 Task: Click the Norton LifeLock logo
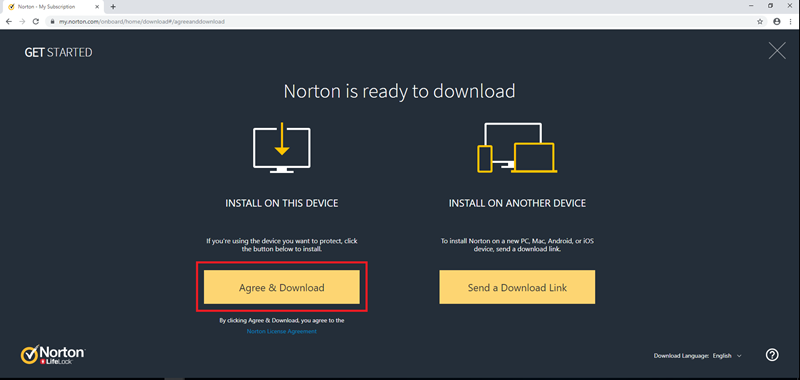pos(53,354)
